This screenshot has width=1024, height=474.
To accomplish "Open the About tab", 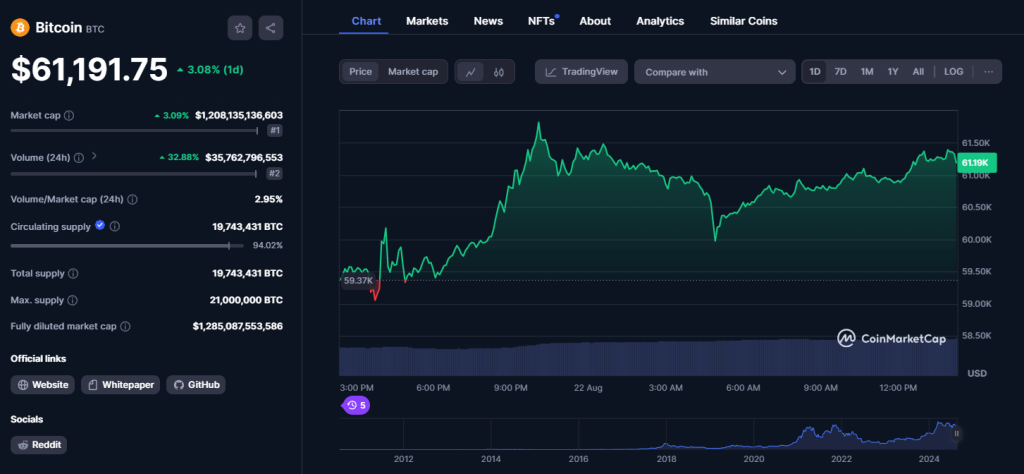I will point(595,21).
